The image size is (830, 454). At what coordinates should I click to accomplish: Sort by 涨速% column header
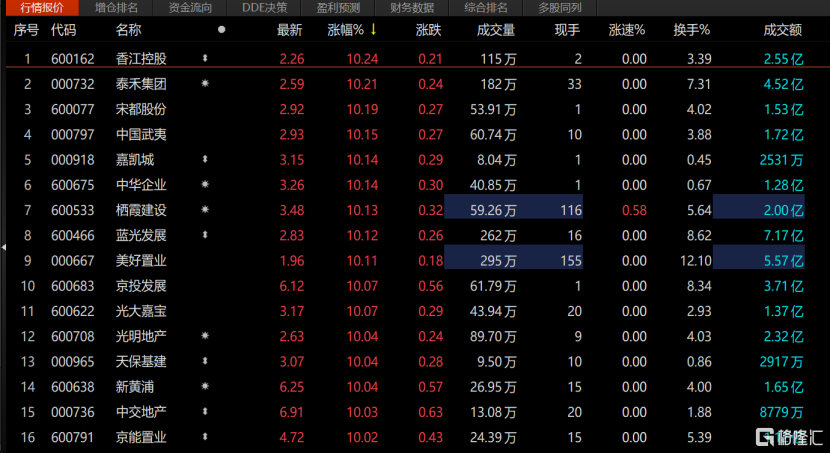pyautogui.click(x=627, y=30)
